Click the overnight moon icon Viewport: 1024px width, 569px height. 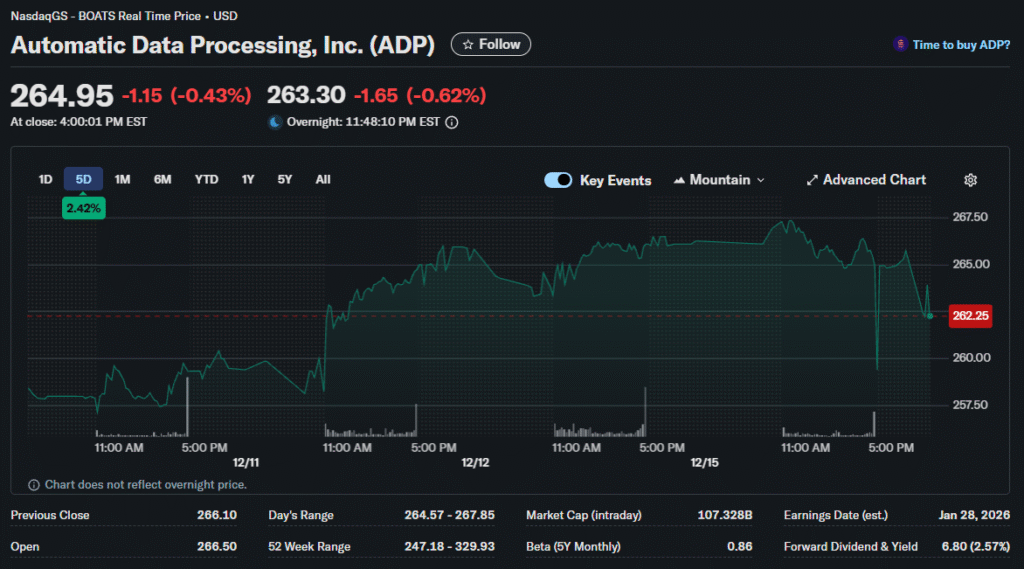276,122
